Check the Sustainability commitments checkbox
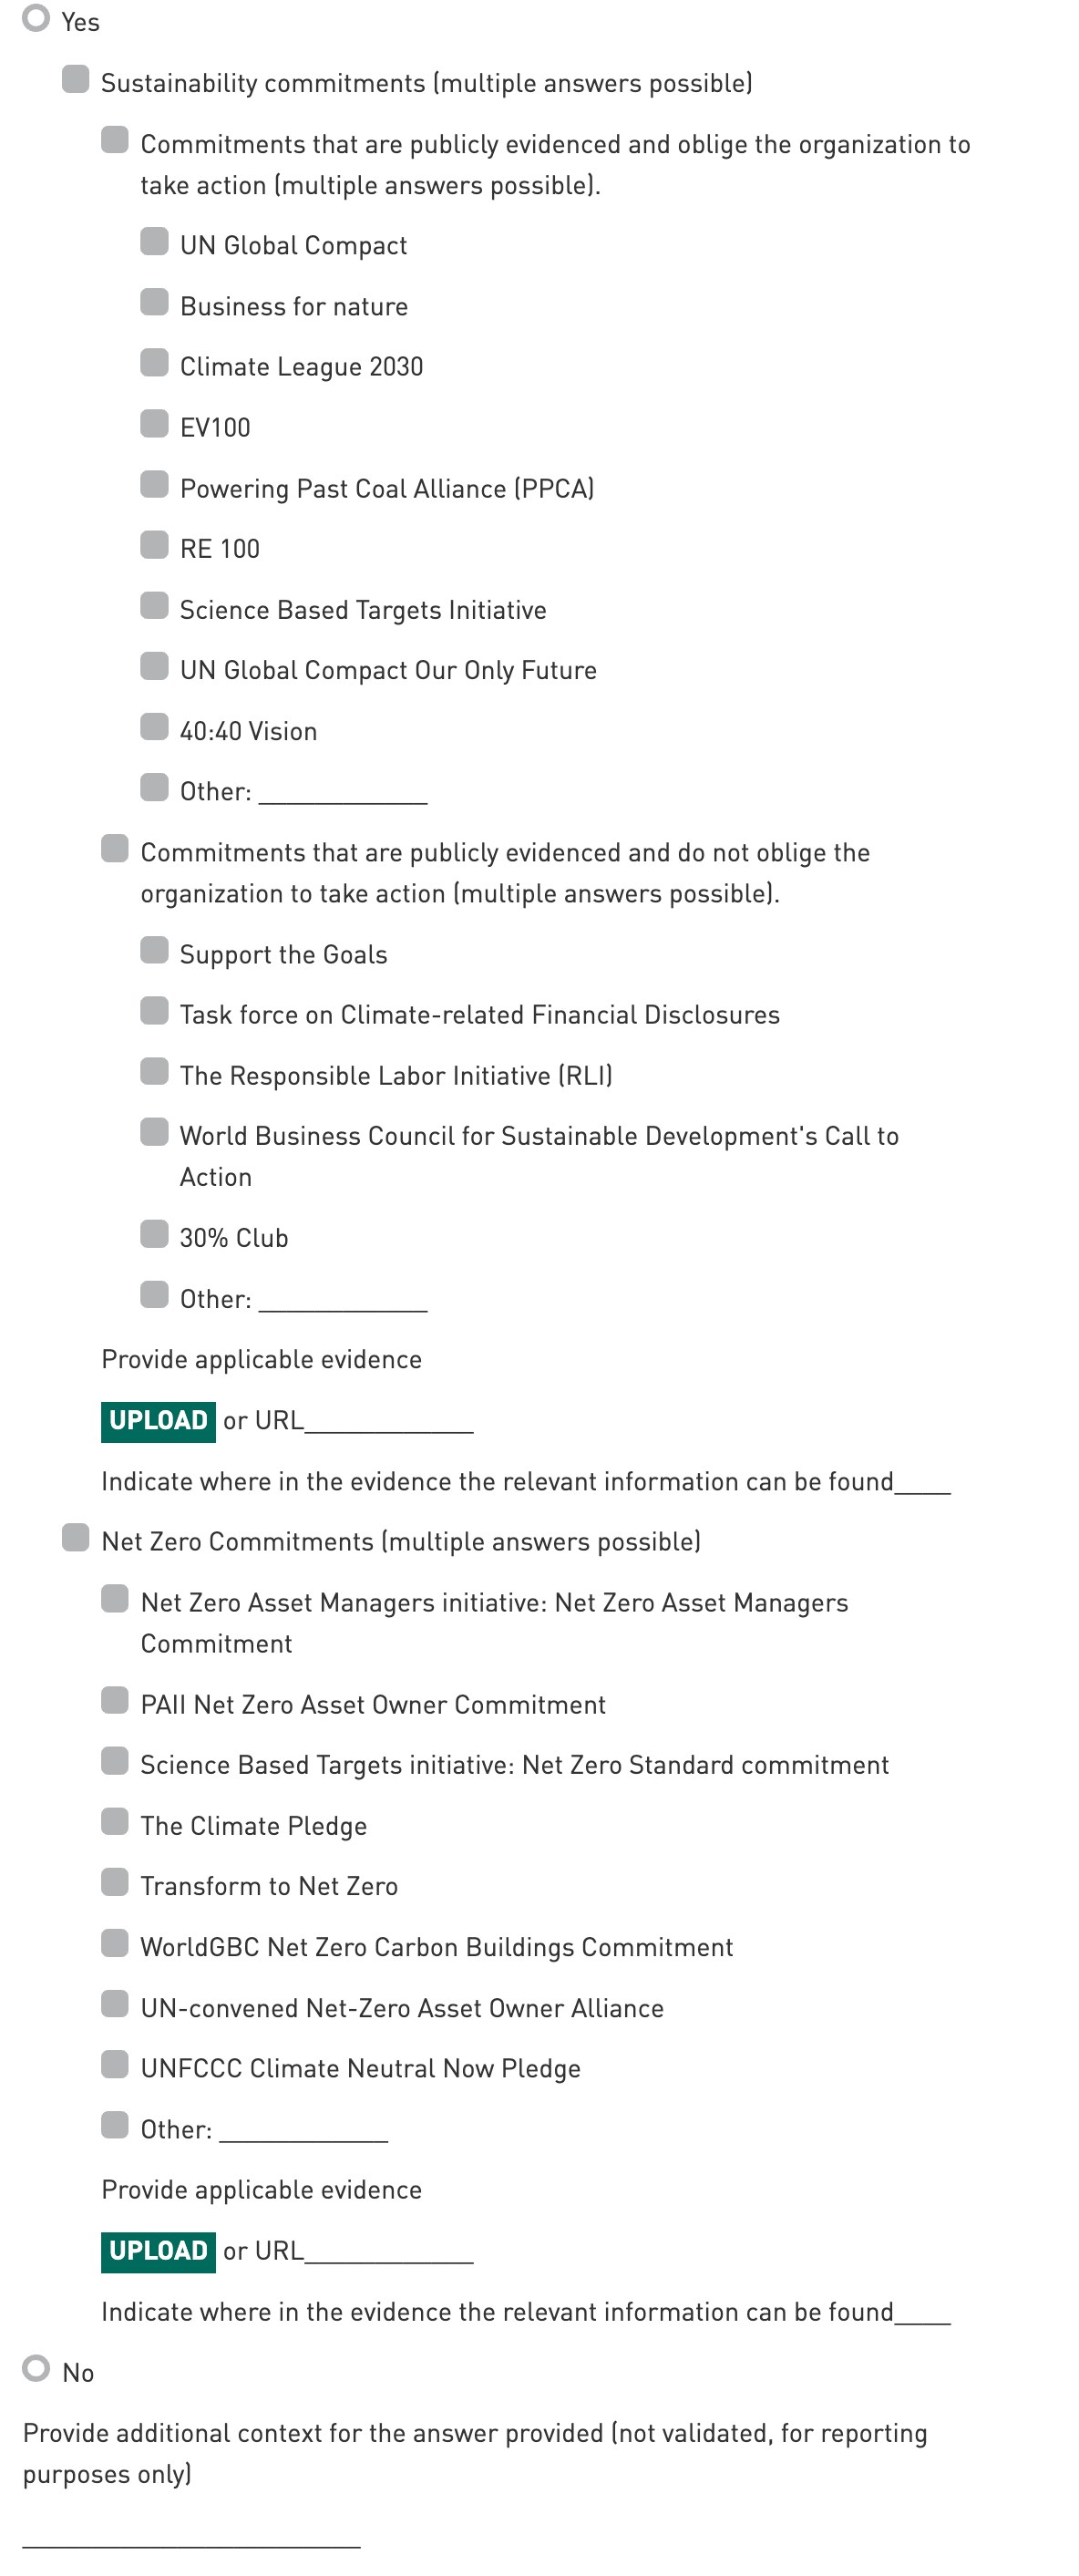This screenshot has height=2576, width=1079. point(76,79)
